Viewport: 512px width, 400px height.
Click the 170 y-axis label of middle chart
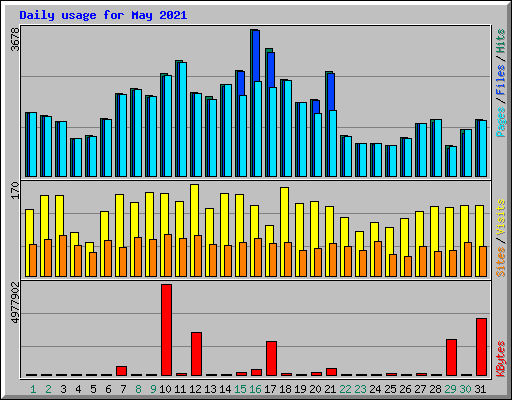(x=16, y=190)
